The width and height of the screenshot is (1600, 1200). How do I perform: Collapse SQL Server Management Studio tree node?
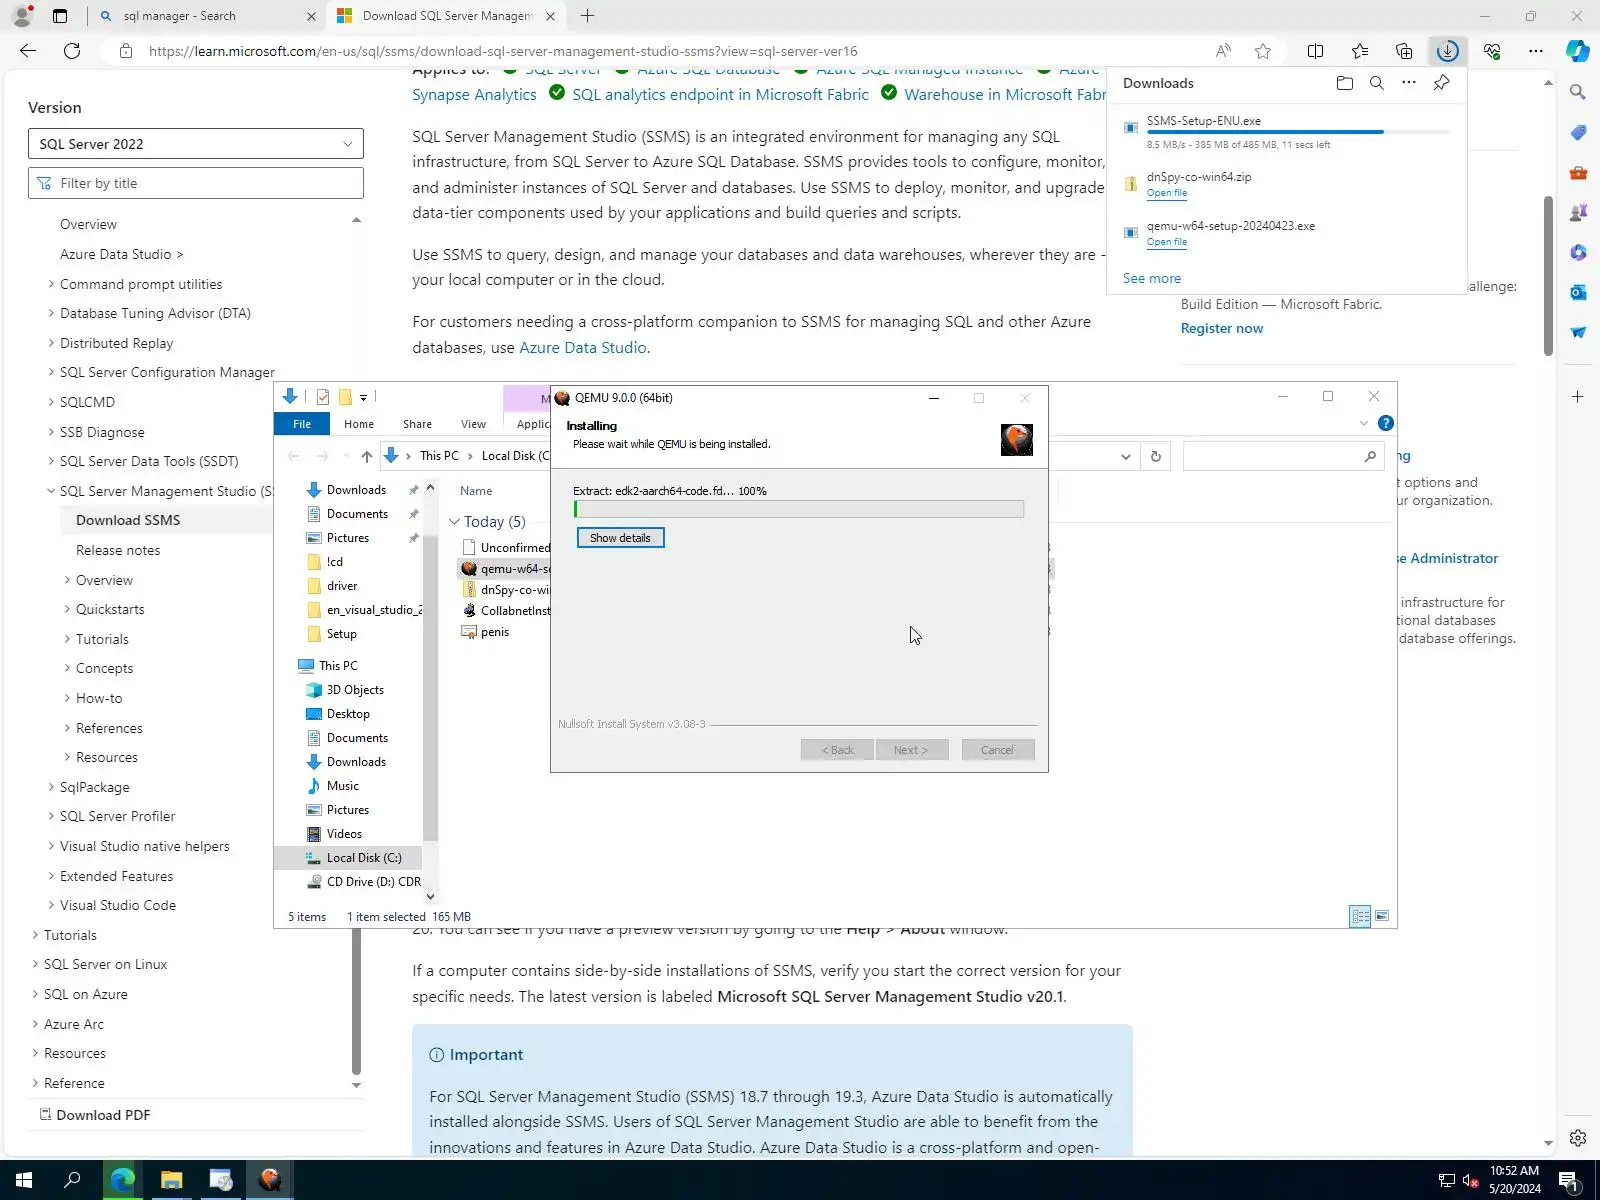pos(51,491)
